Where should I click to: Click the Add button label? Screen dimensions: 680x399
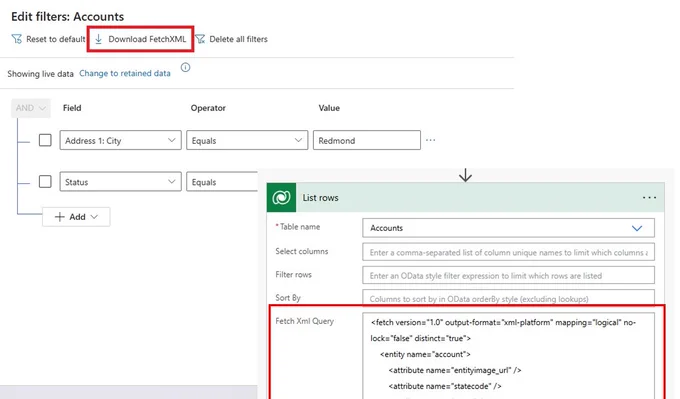(78, 217)
